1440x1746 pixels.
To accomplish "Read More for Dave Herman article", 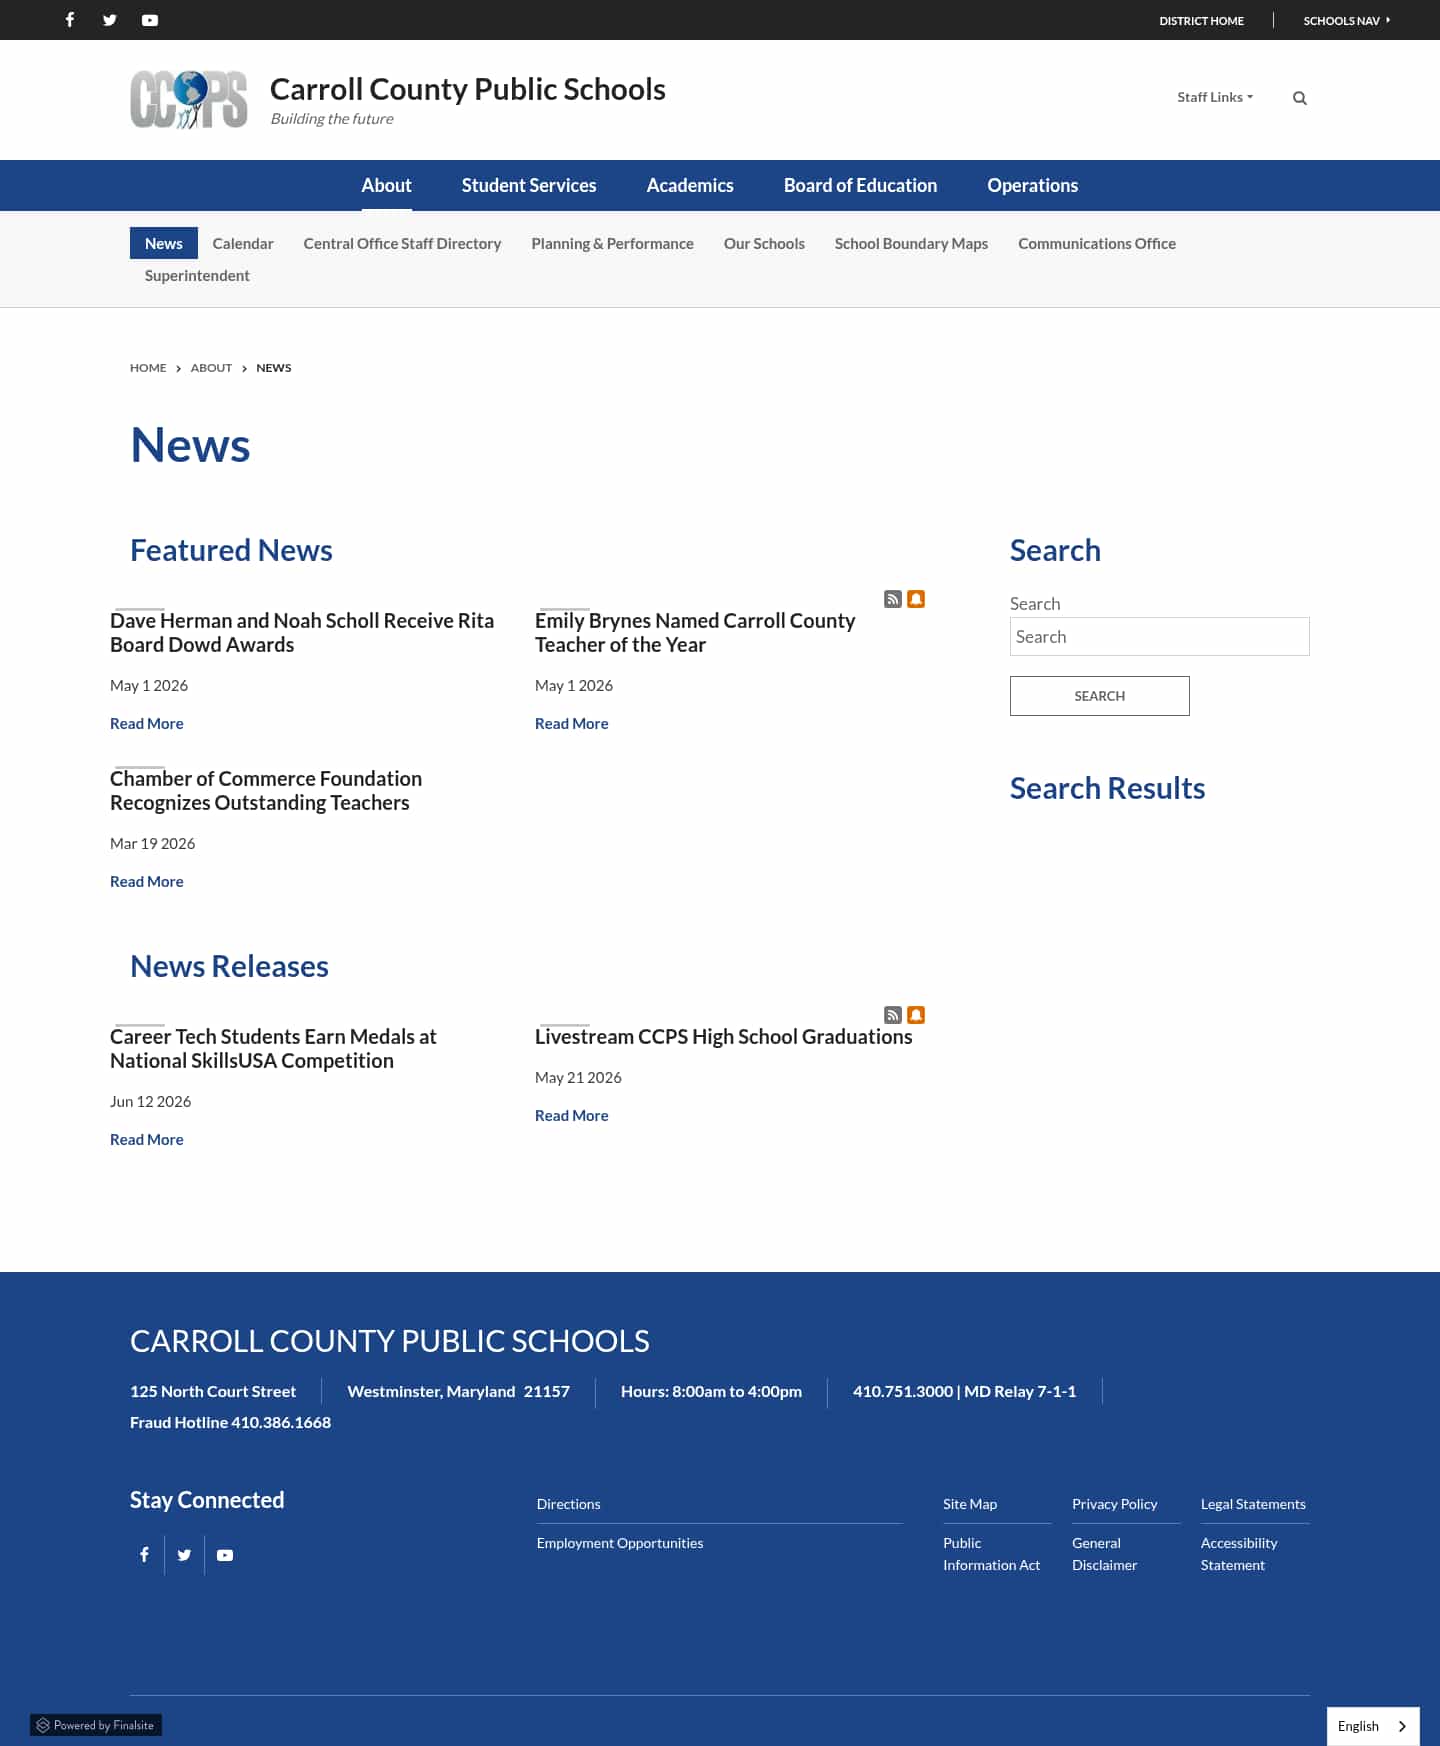I will [x=147, y=723].
